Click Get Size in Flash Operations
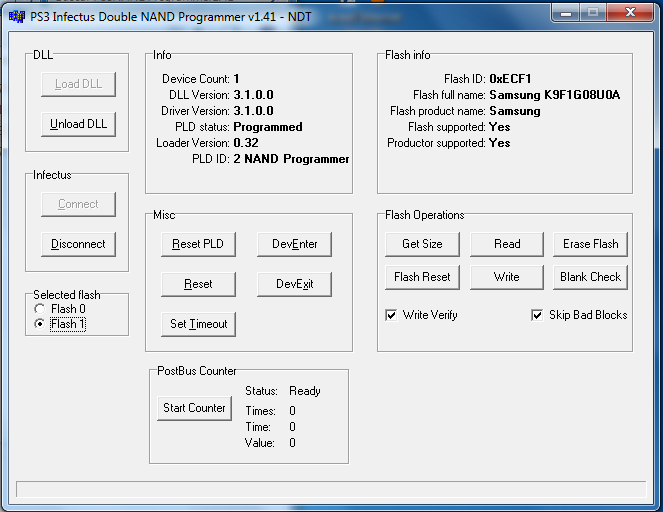This screenshot has height=512, width=663. (422, 244)
